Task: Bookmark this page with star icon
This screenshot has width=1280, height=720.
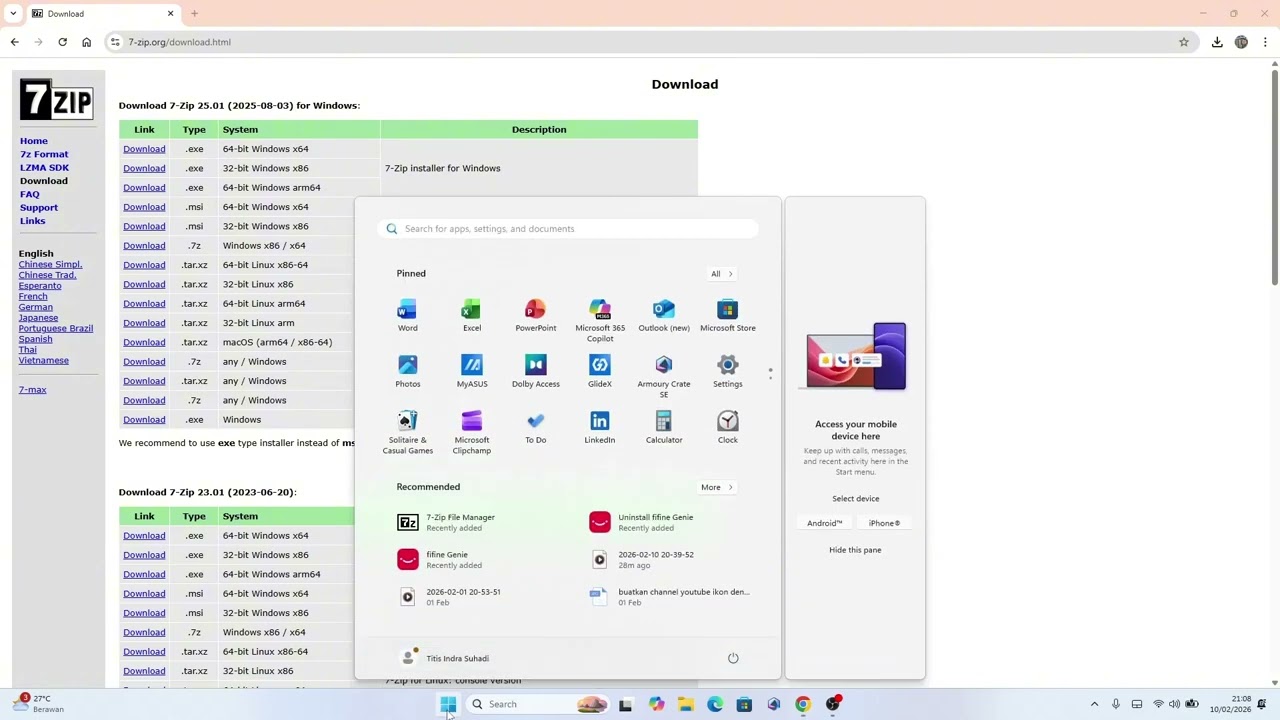Action: coord(1183,42)
